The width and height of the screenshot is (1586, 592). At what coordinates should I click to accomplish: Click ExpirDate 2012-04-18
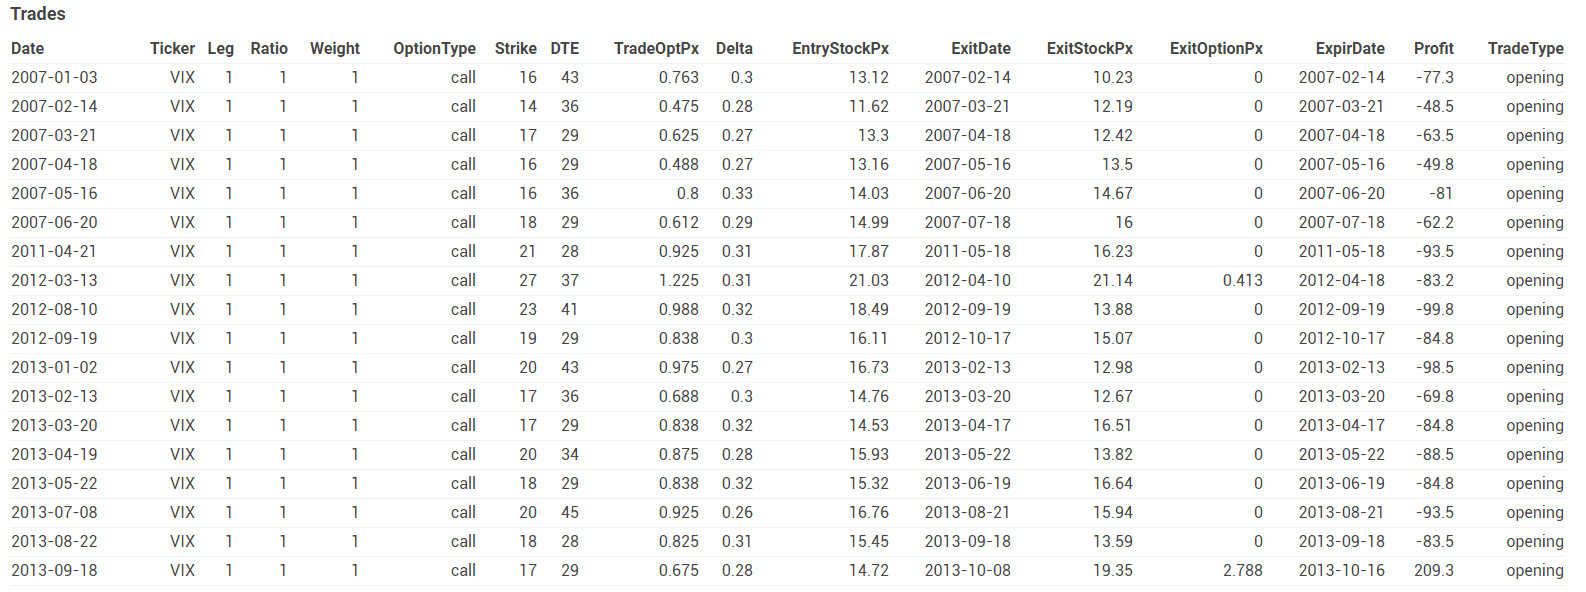pyautogui.click(x=1342, y=280)
